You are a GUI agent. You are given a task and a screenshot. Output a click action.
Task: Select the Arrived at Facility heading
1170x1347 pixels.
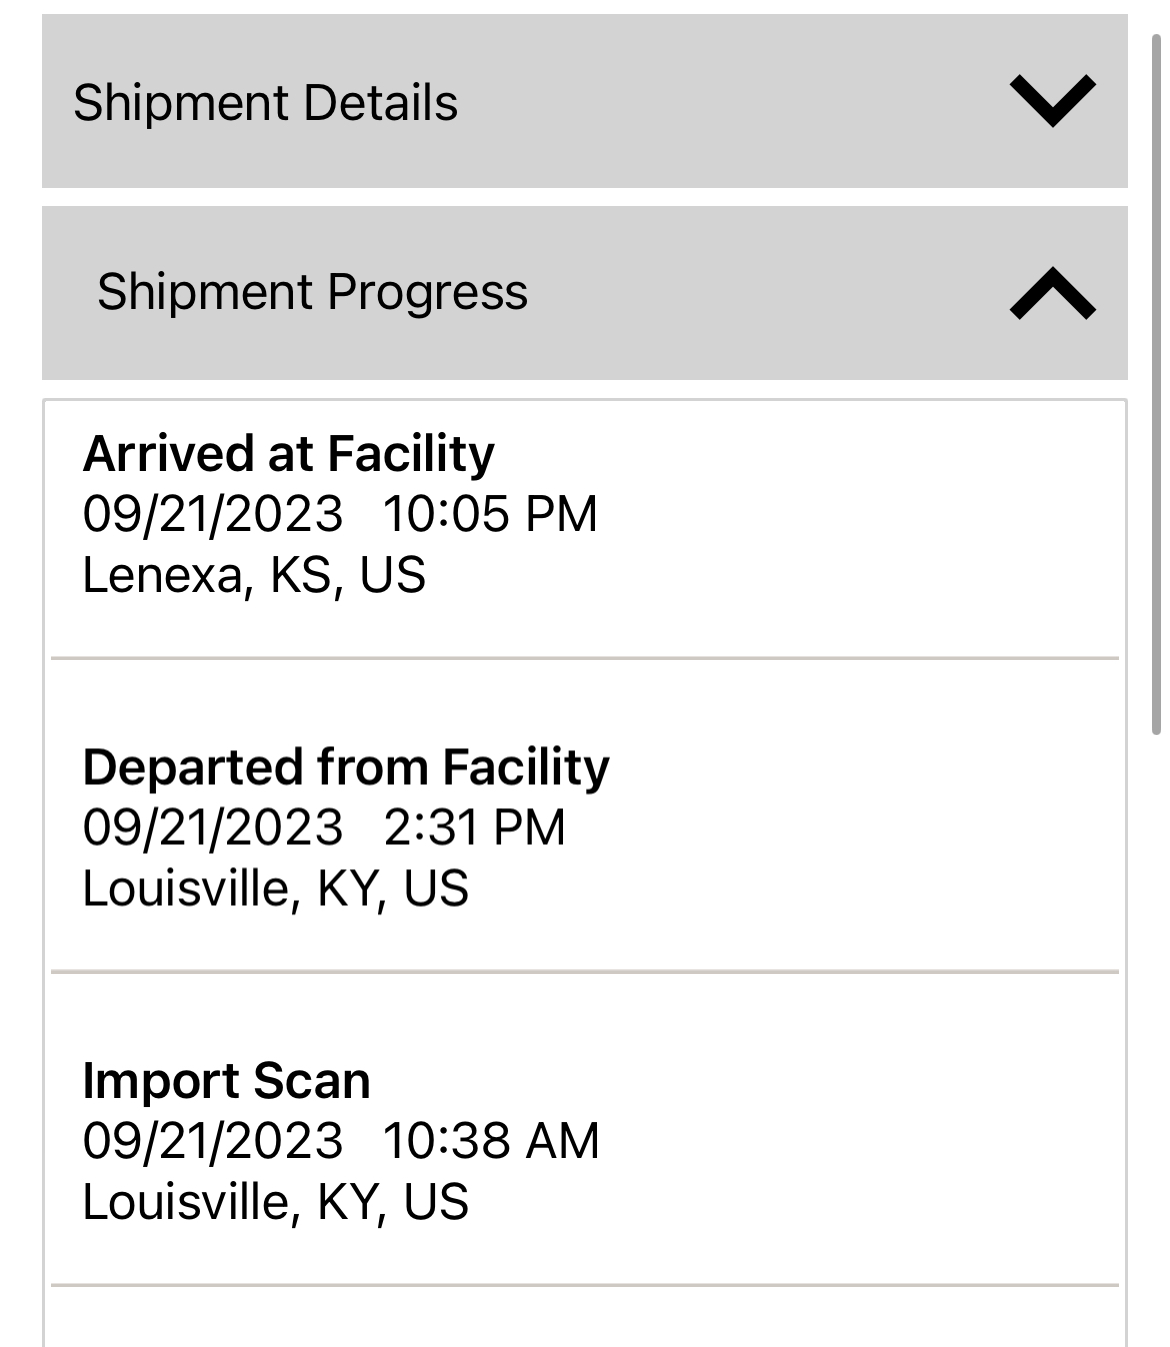click(x=288, y=454)
